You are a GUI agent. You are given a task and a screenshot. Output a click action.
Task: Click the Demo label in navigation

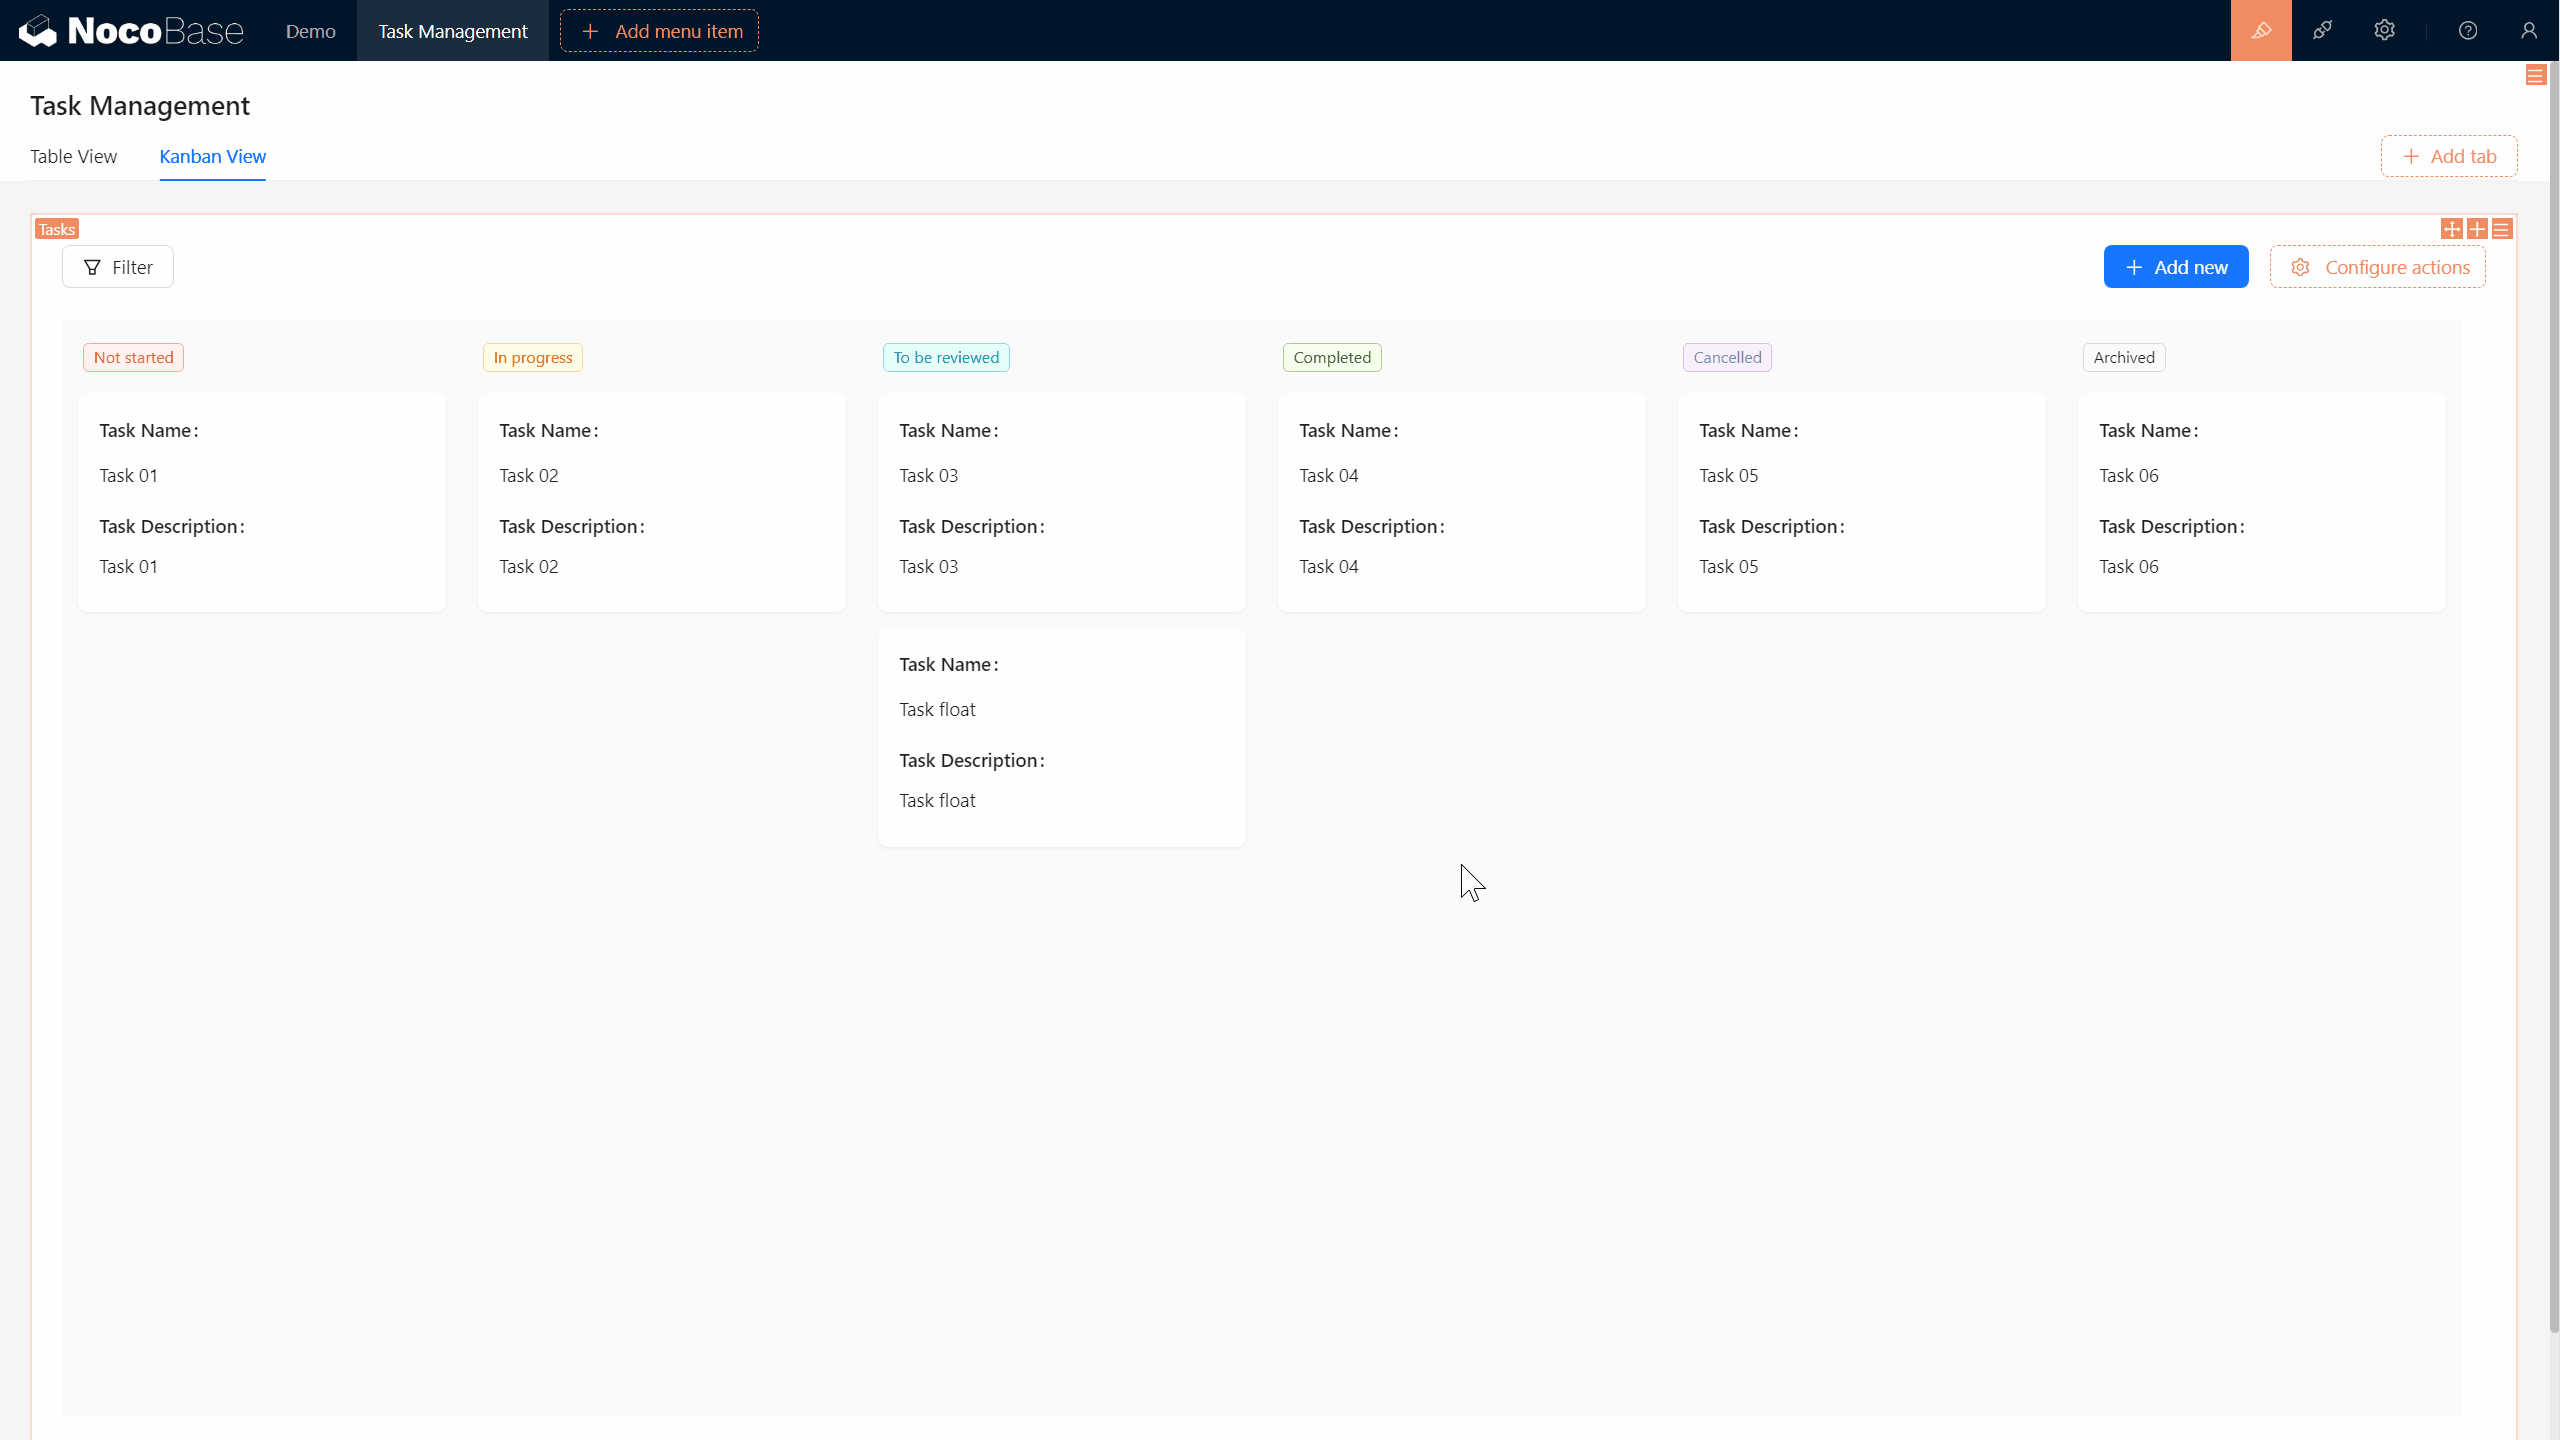pos(311,30)
